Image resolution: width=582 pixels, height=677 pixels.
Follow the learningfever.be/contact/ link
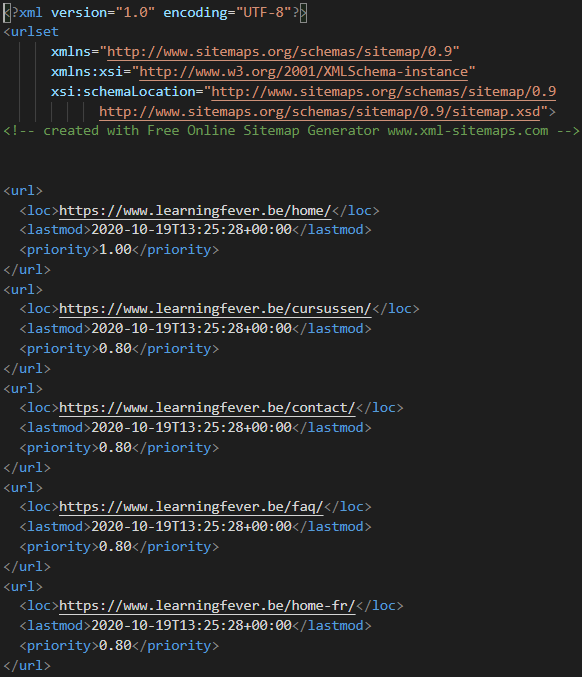(207, 408)
